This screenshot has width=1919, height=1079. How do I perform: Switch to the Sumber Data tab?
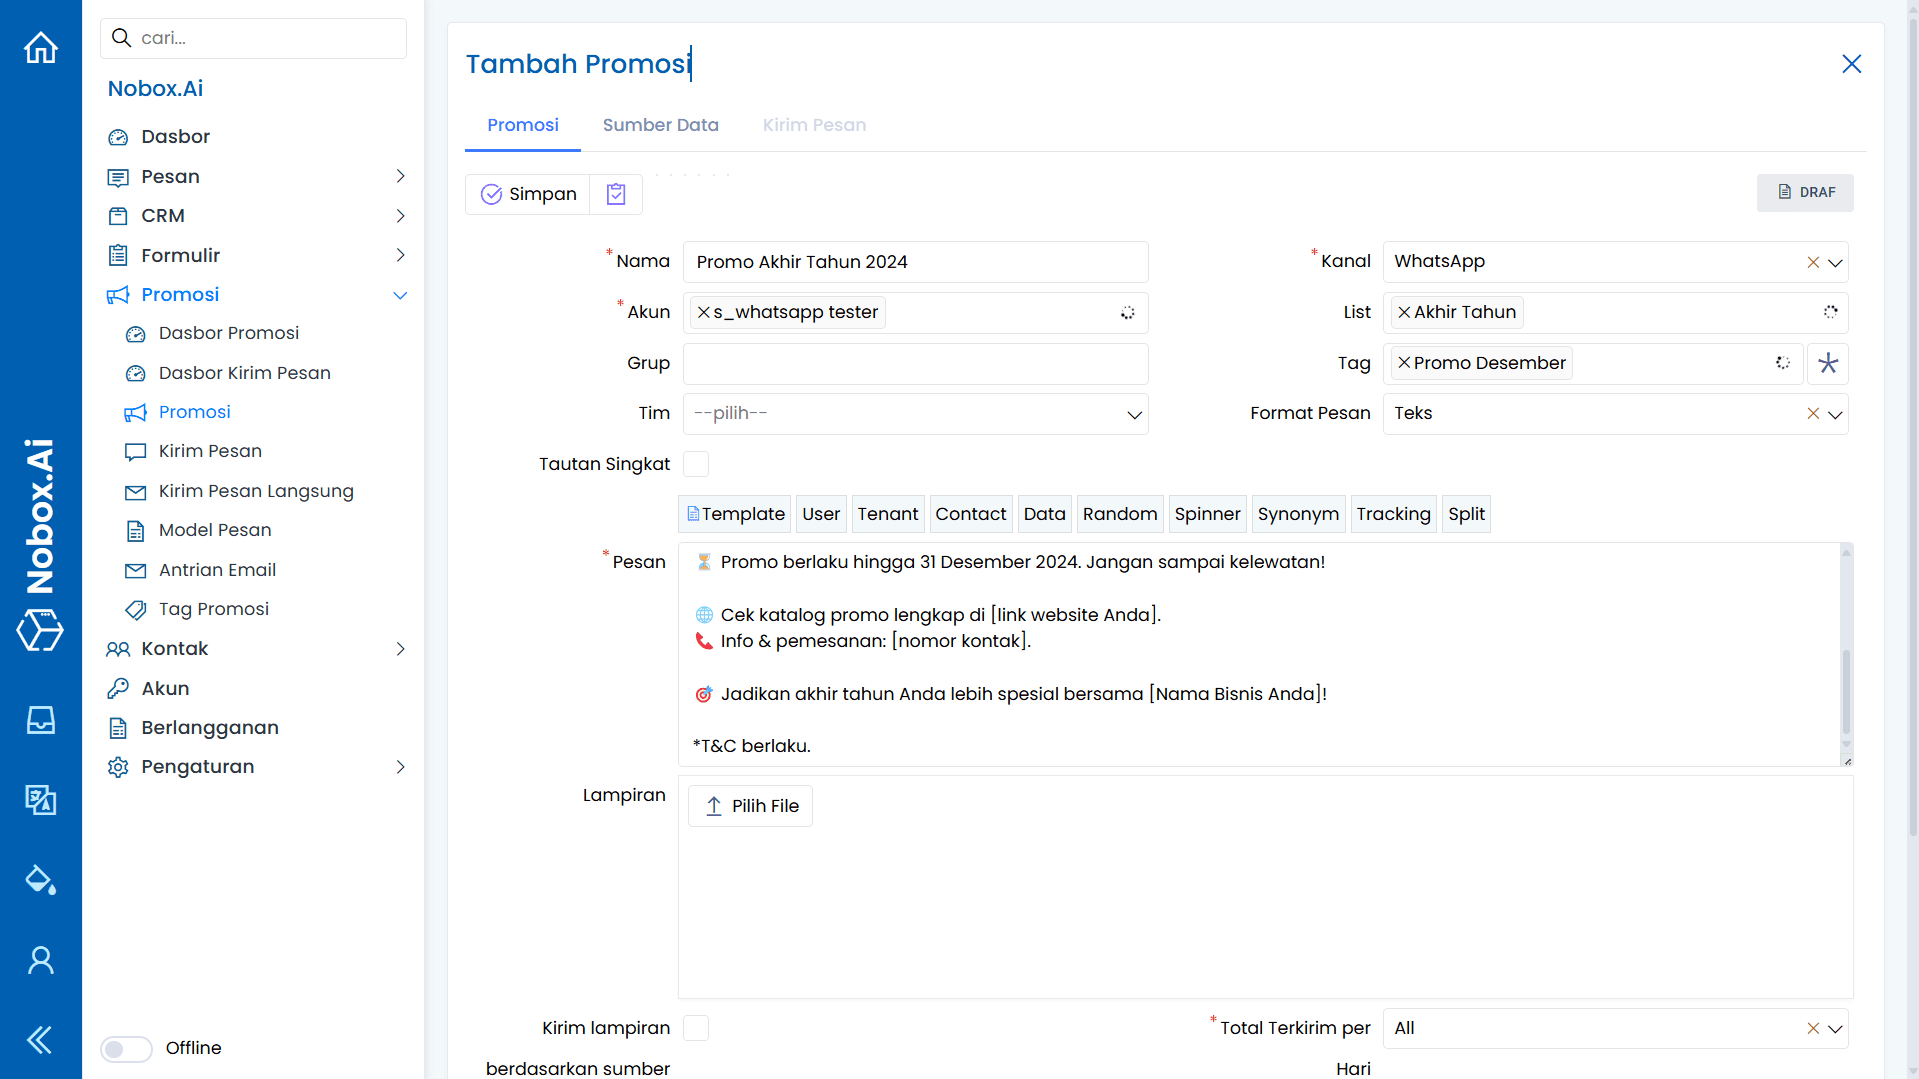[660, 125]
